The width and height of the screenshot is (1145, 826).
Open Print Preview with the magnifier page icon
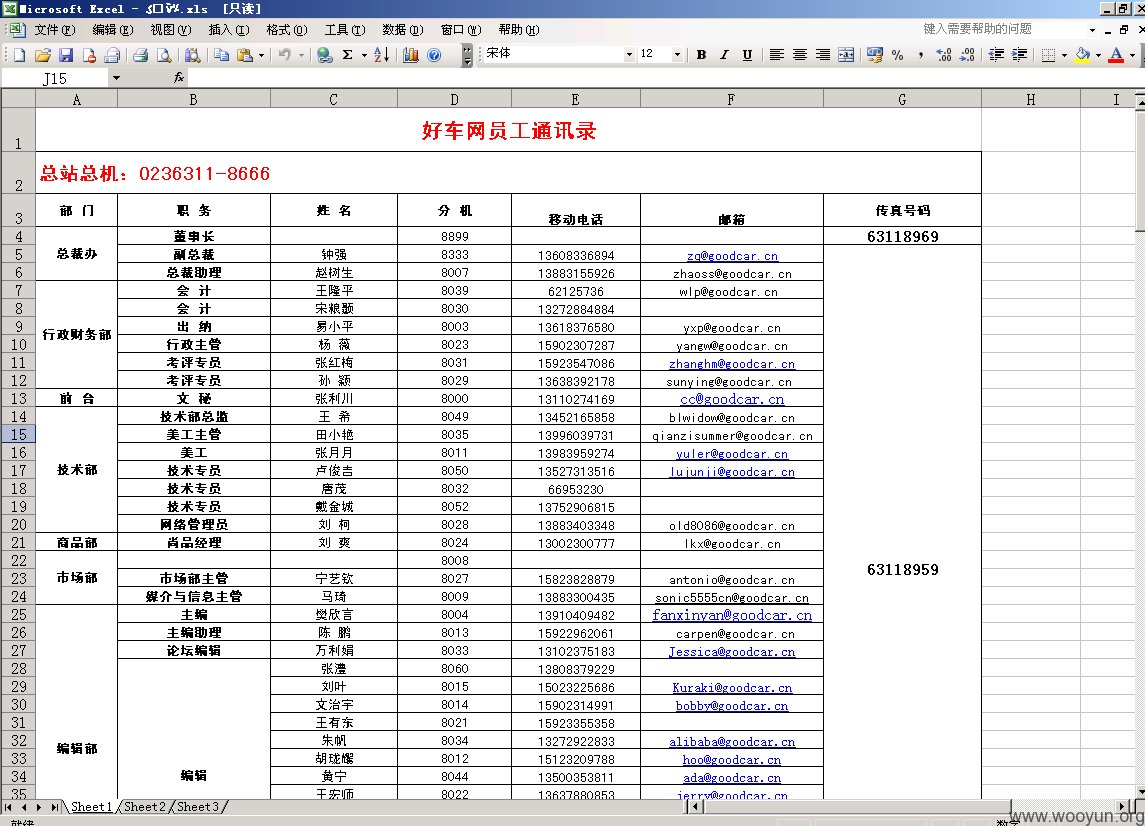tap(164, 55)
